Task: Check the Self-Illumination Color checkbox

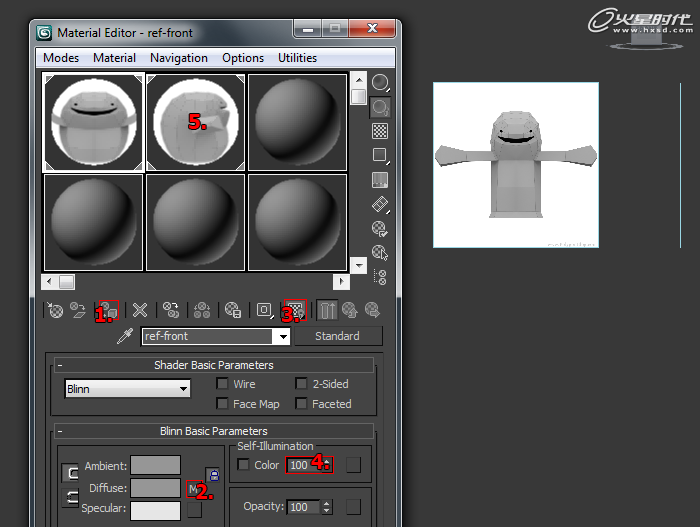Action: point(242,465)
